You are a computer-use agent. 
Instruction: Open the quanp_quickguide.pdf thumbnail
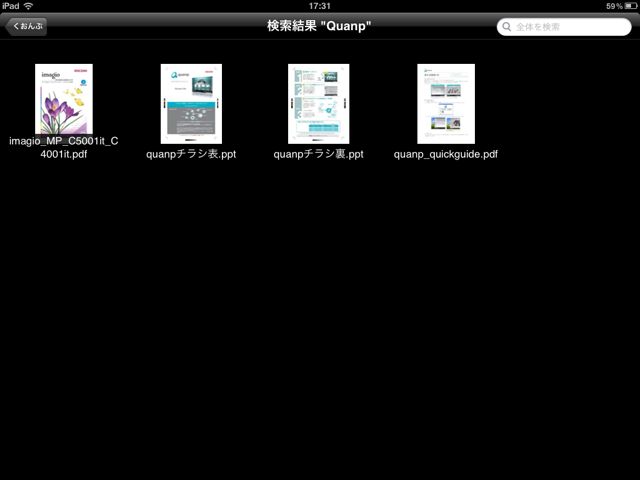(x=446, y=104)
